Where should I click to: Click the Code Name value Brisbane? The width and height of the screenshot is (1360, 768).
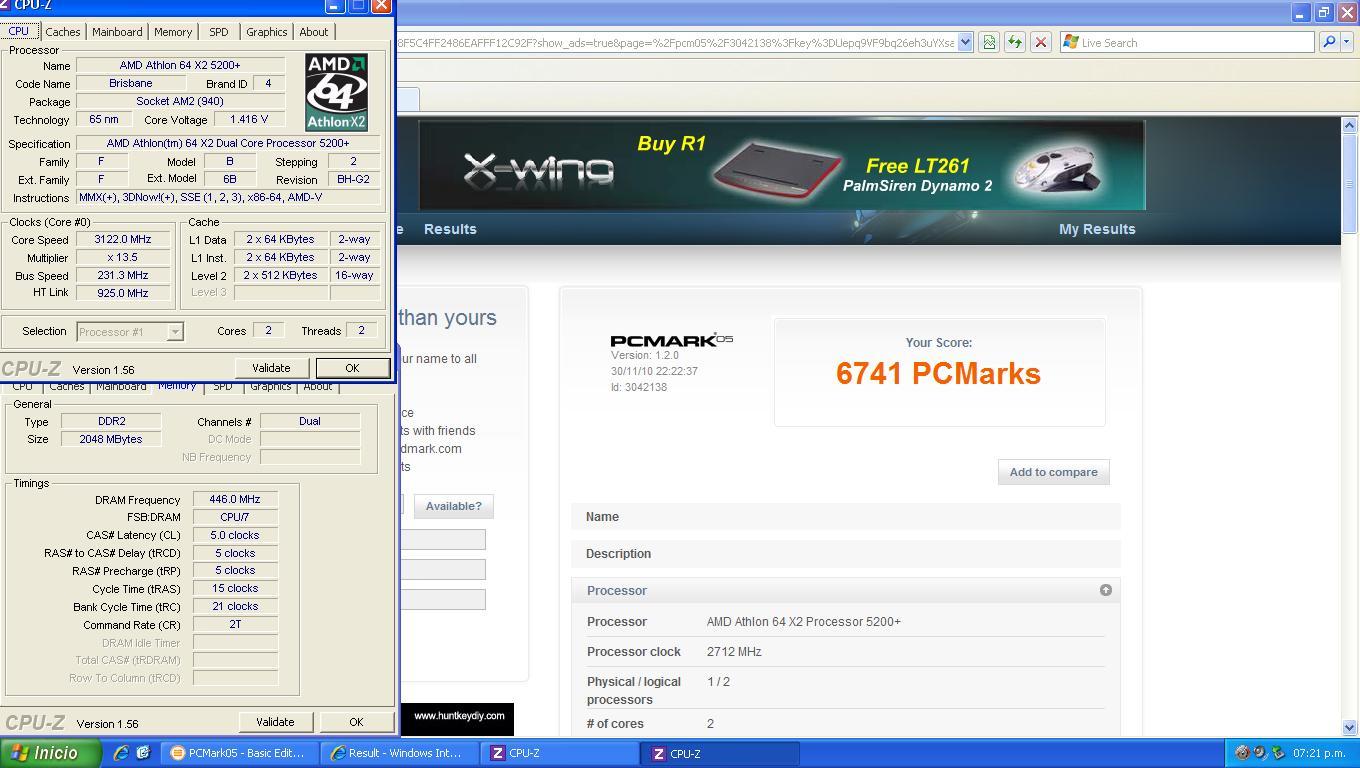pos(131,83)
